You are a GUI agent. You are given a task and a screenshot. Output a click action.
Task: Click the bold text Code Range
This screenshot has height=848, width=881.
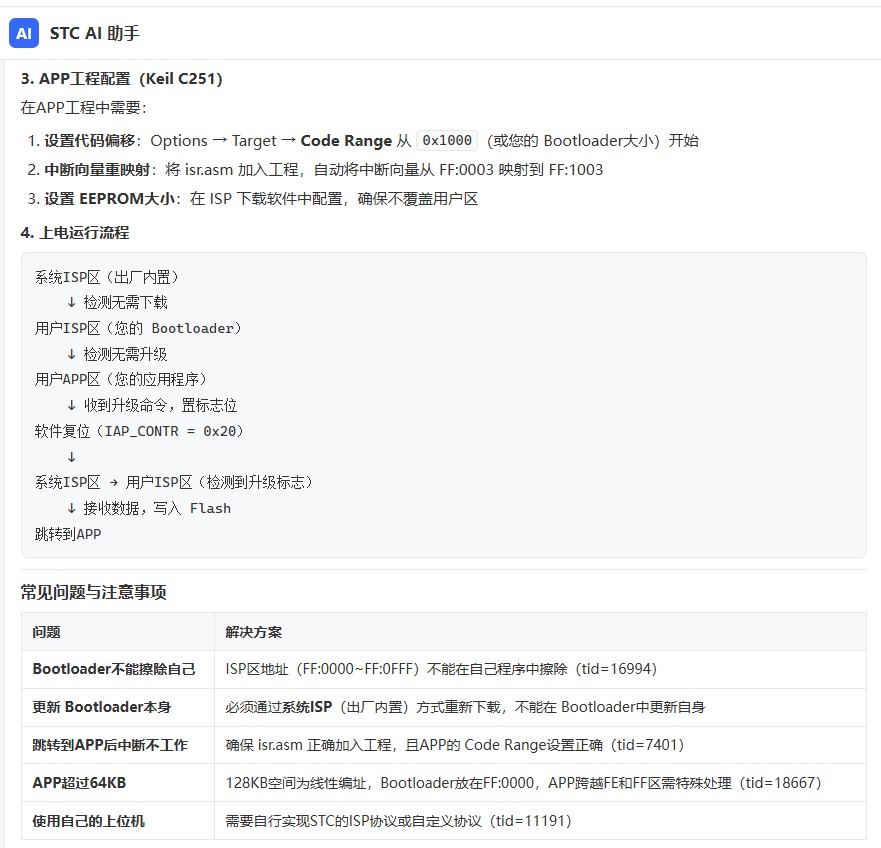point(346,140)
